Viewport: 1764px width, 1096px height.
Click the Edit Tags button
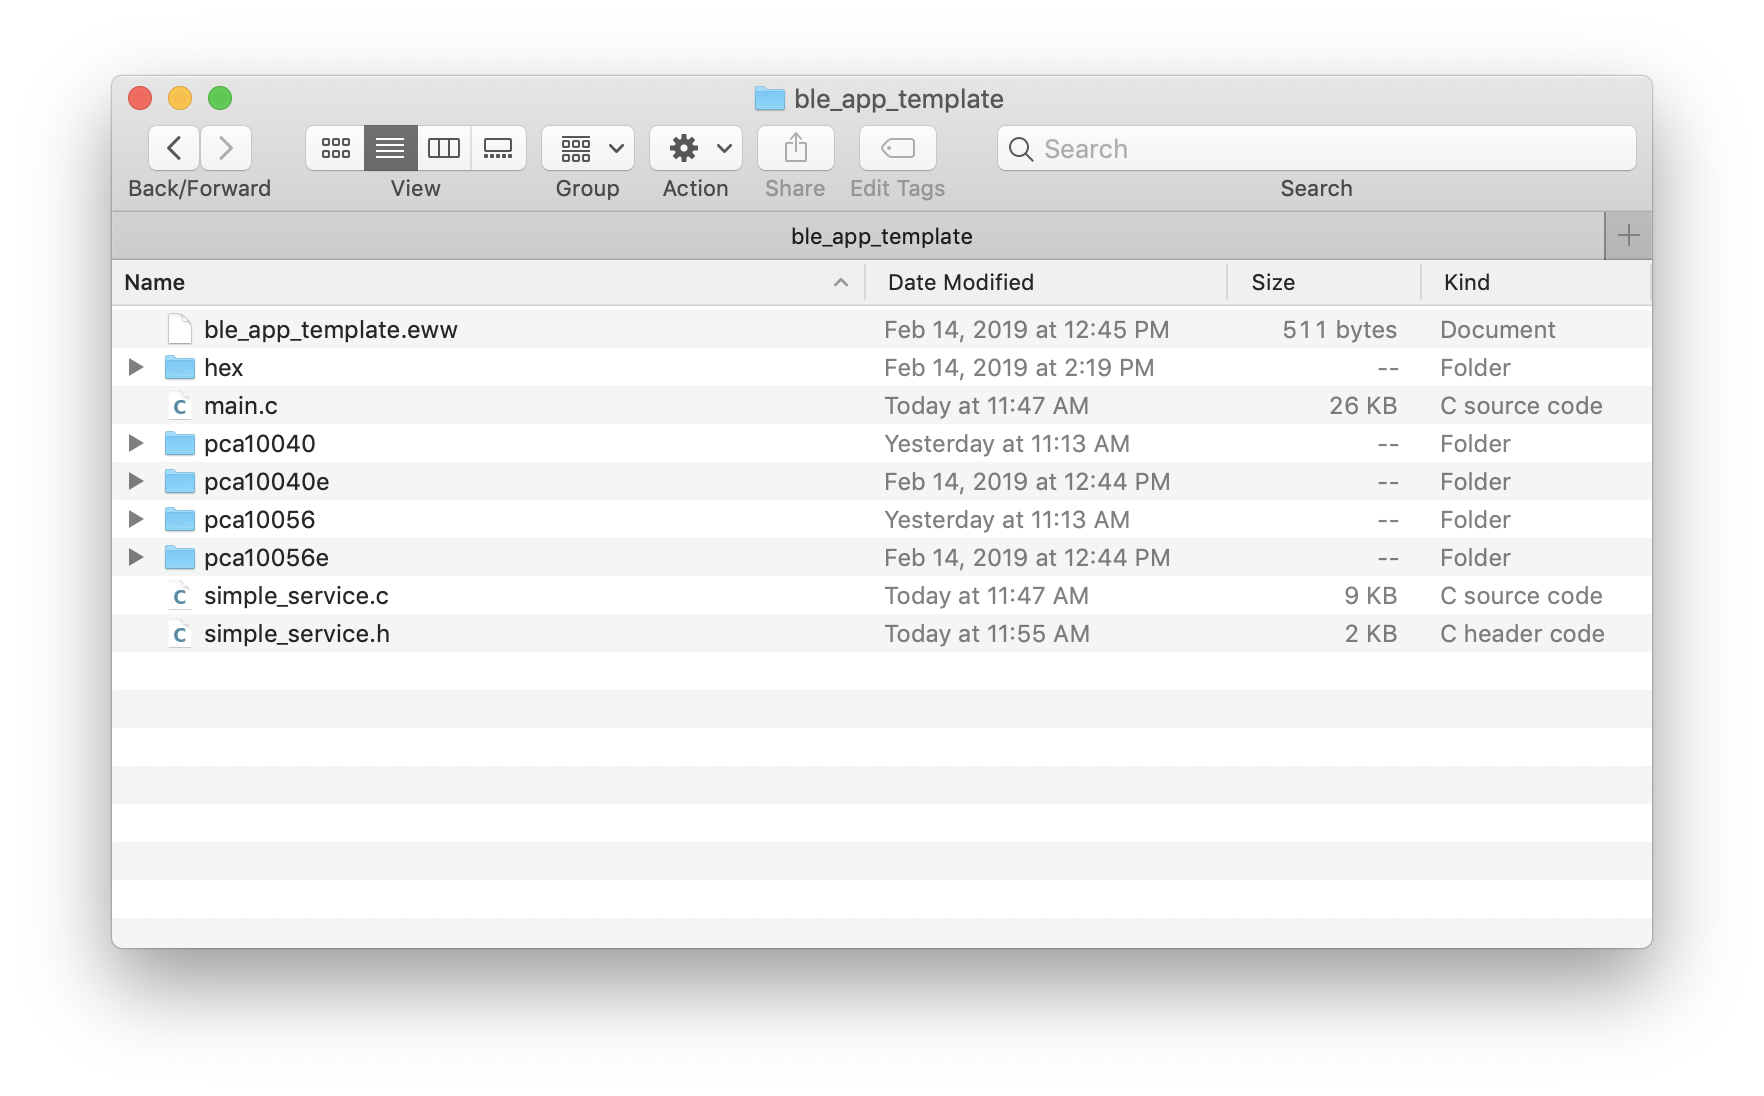[x=897, y=149]
